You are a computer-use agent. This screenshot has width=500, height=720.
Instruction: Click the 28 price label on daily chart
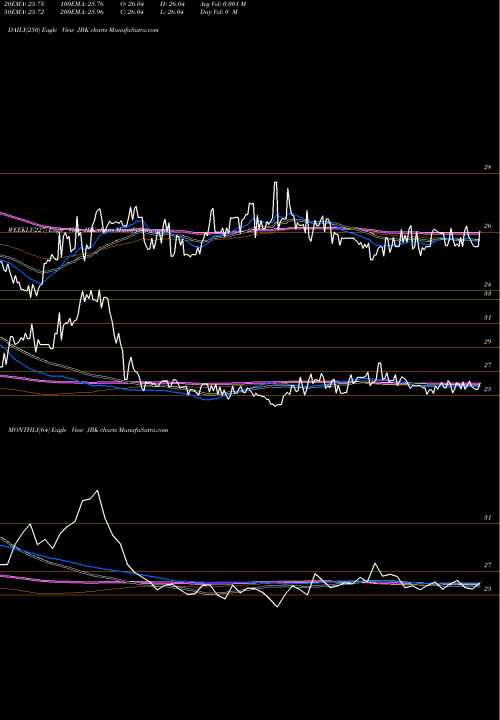tap(488, 167)
